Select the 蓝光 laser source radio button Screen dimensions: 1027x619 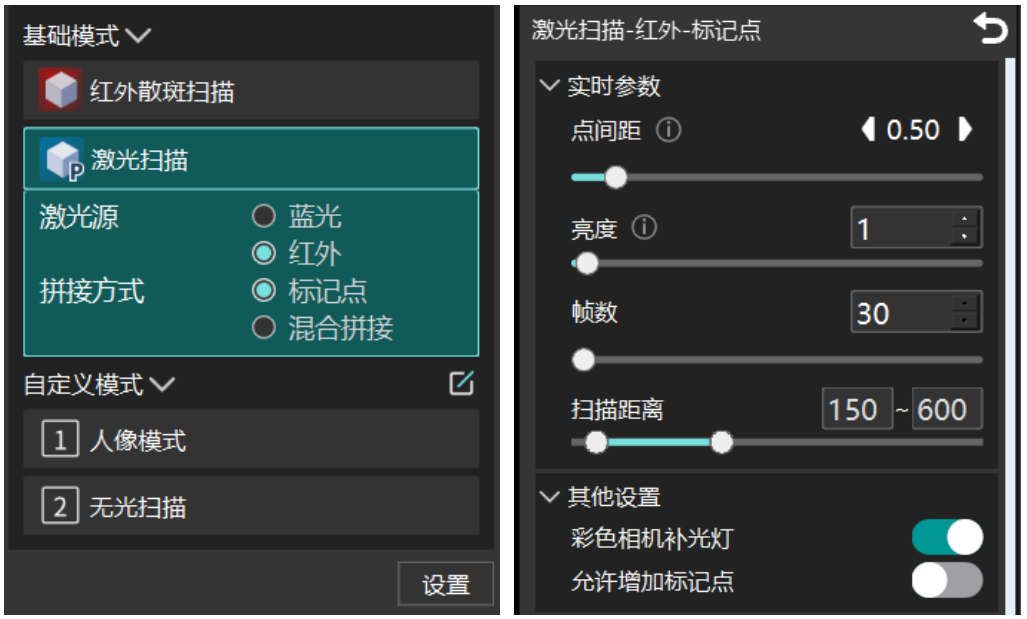264,216
